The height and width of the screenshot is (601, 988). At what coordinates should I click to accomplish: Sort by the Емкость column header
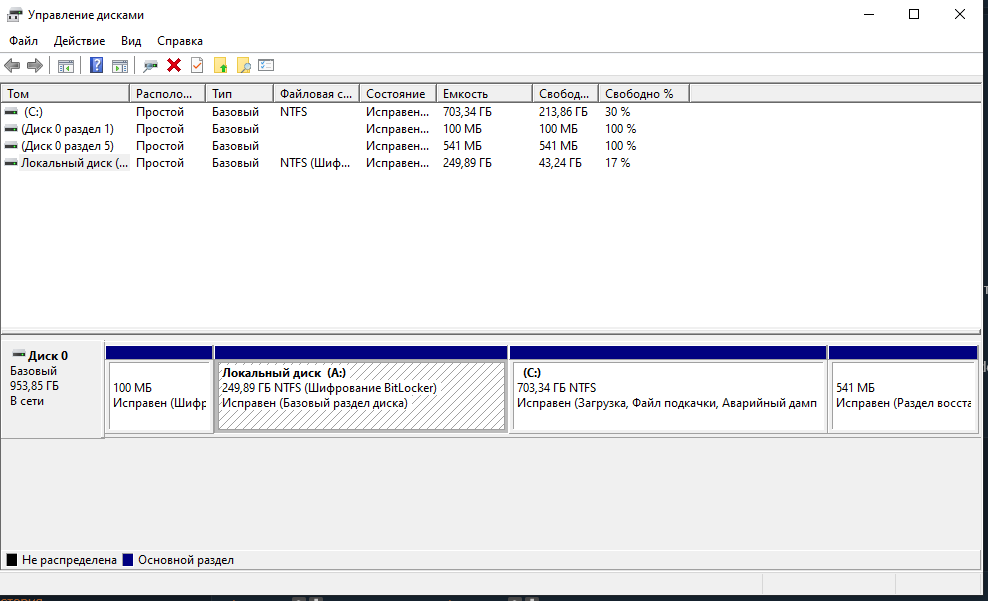point(485,94)
